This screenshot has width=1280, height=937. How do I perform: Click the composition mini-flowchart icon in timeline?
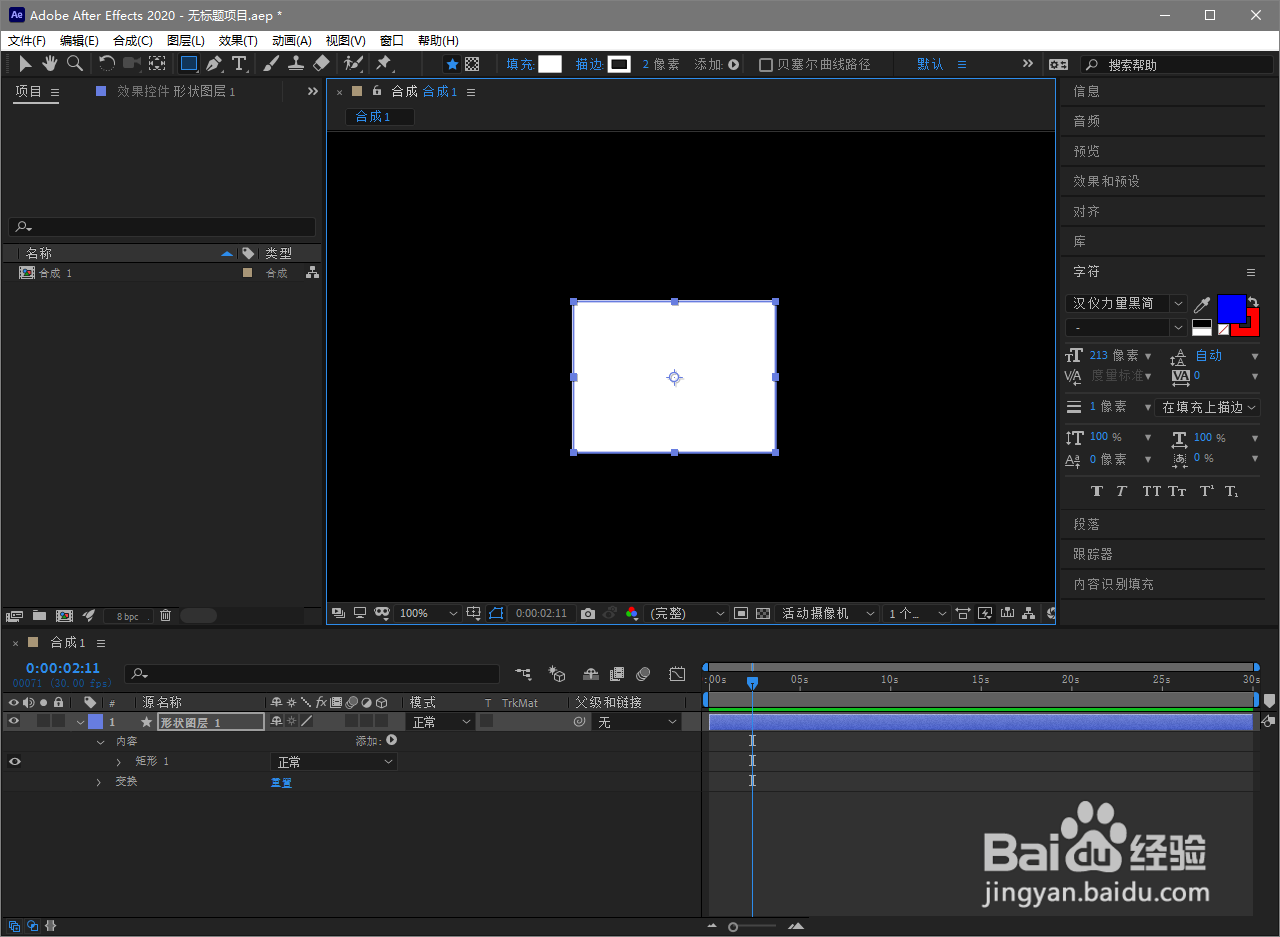click(x=523, y=674)
